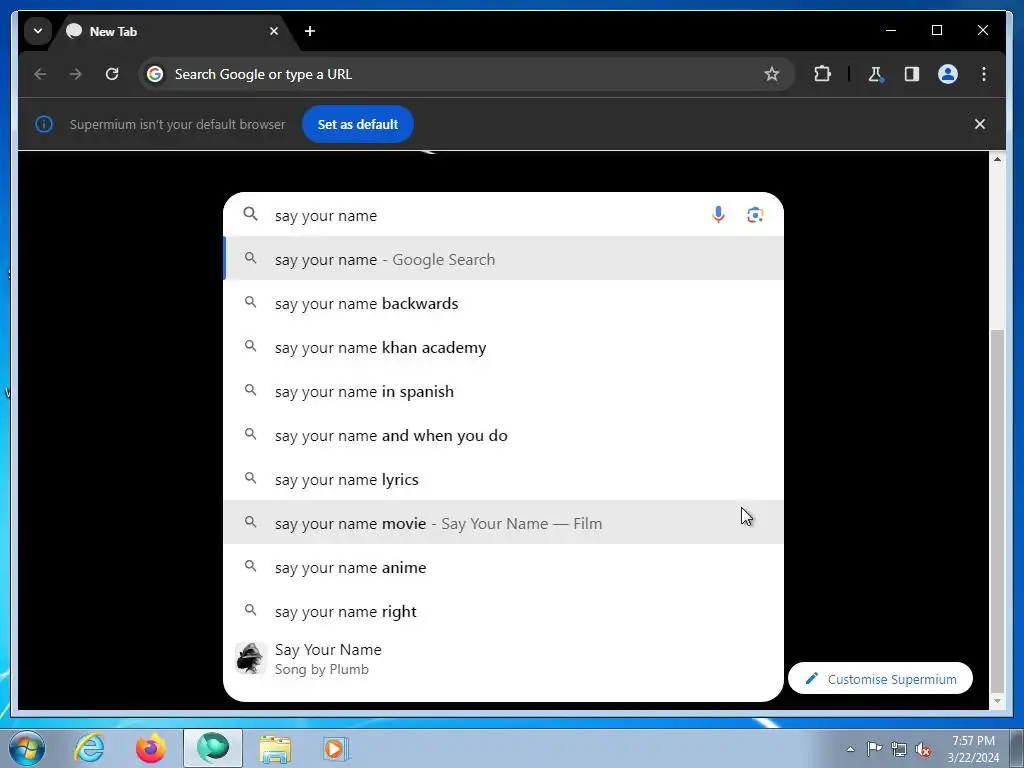Open Say Your Name song by Plumb
This screenshot has height=768, width=1024.
(x=503, y=658)
